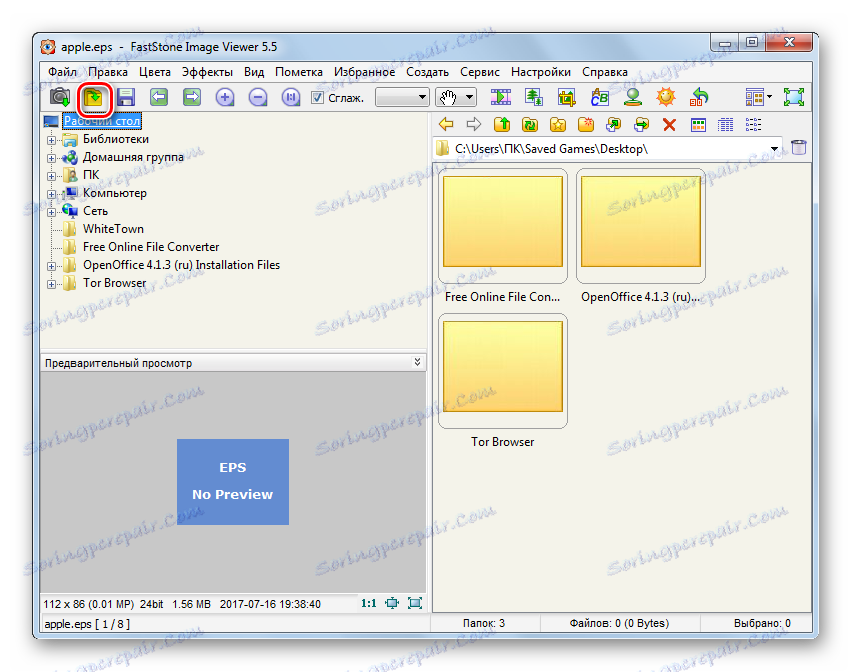Open the favorites folder star icon

click(558, 125)
